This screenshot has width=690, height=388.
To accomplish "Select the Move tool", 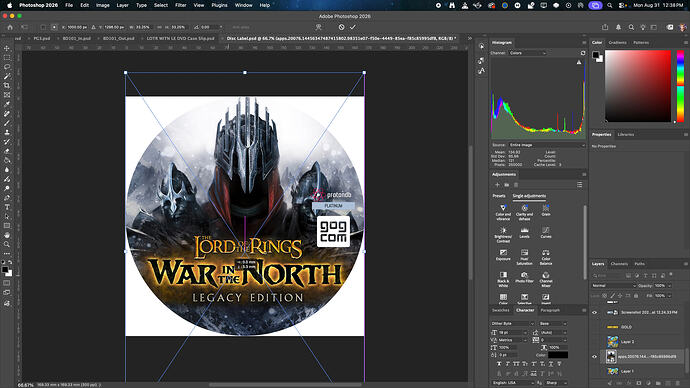I will click(7, 48).
